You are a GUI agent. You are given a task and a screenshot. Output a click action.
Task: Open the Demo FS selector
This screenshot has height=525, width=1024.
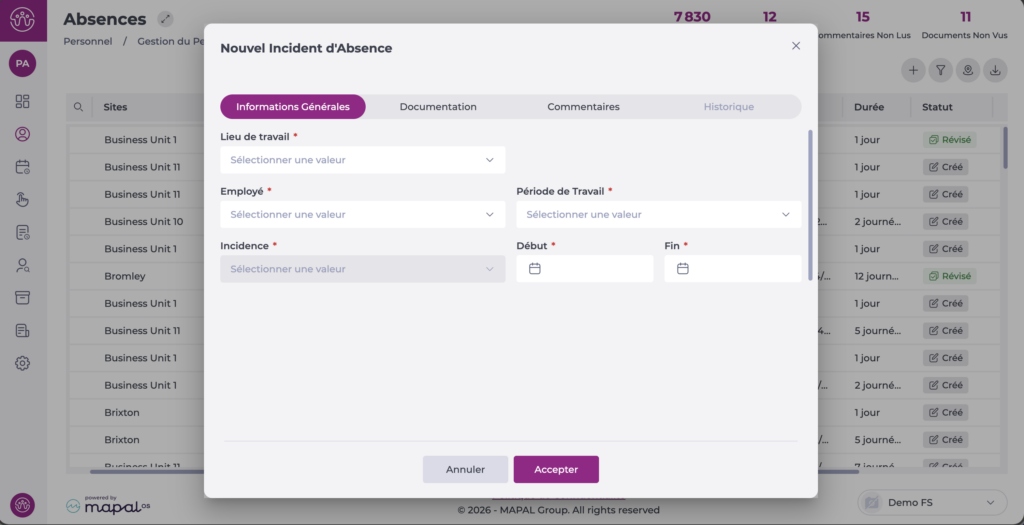pos(931,502)
